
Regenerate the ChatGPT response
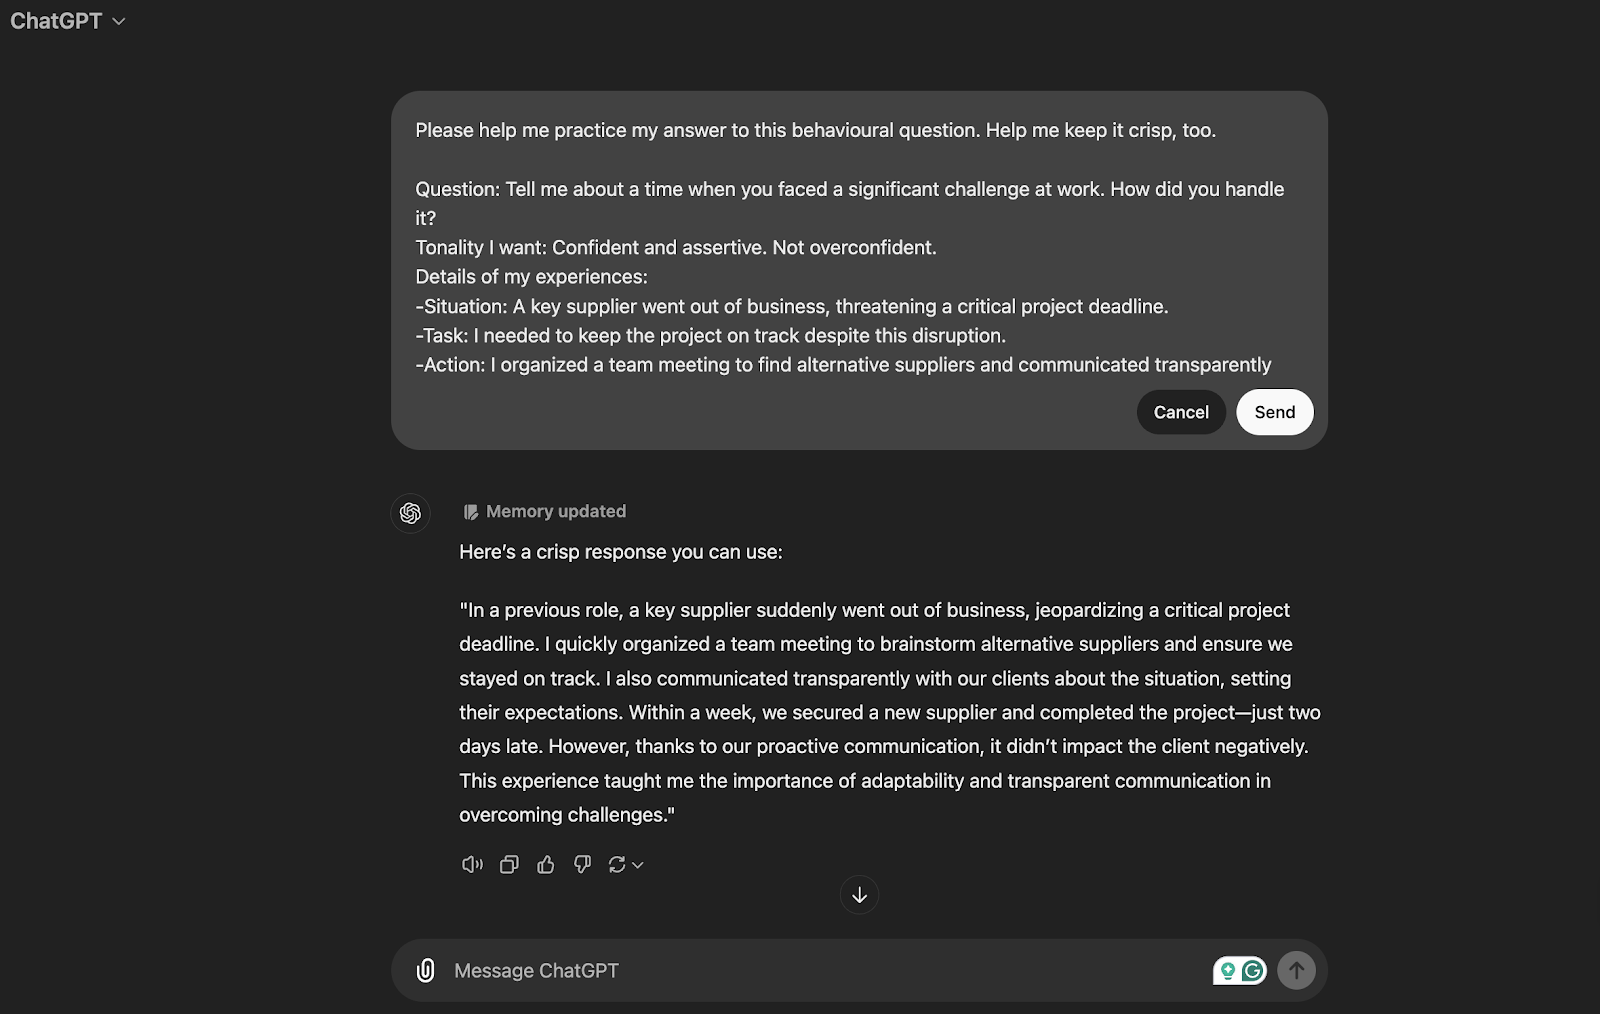[x=618, y=864]
